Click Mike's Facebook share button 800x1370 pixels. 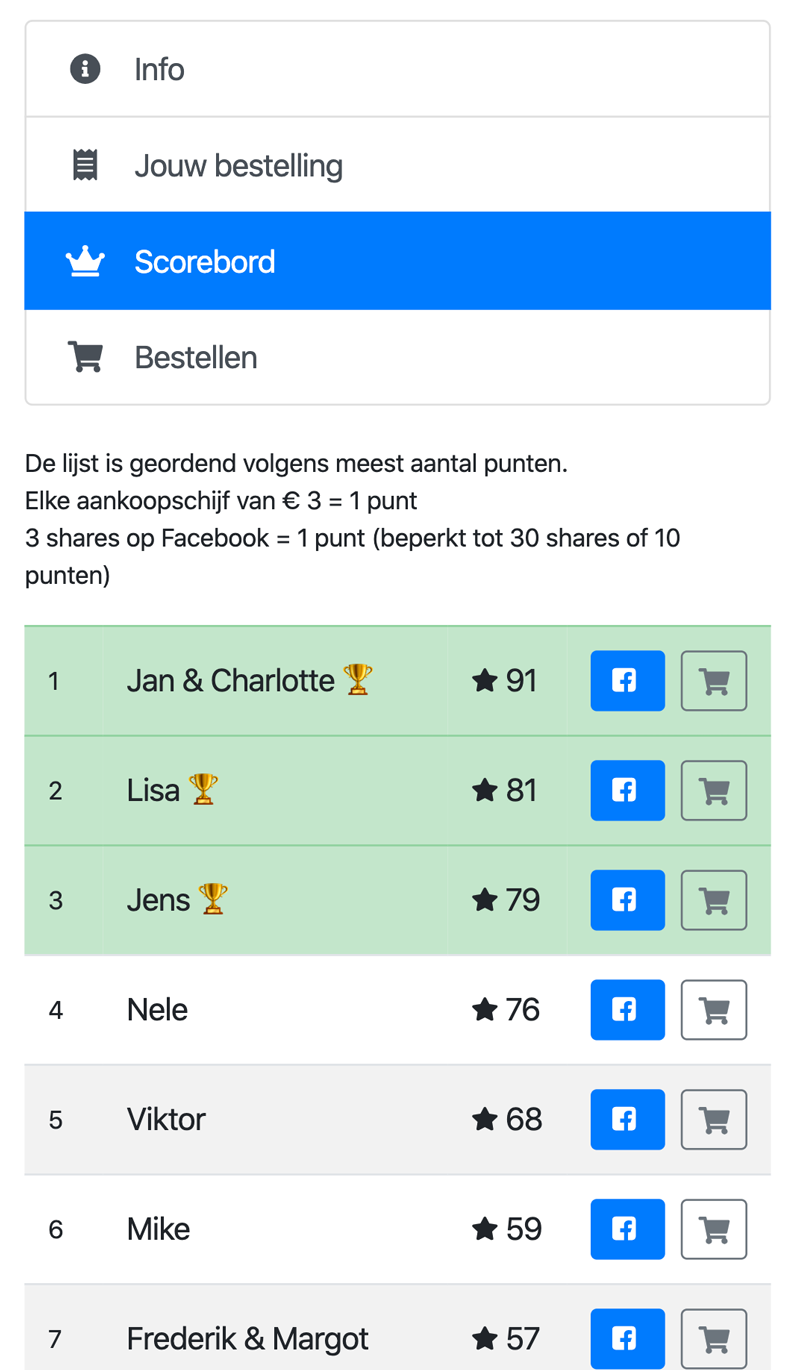click(627, 1229)
